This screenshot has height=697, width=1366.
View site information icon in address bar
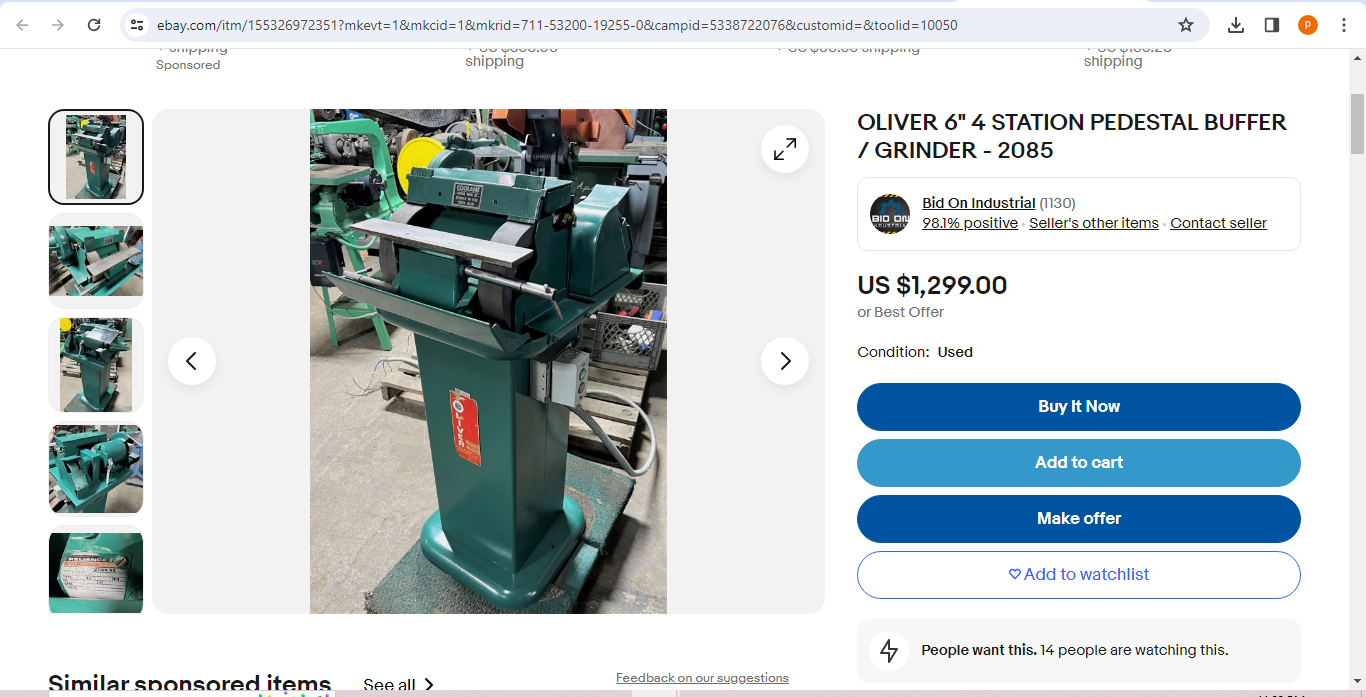[137, 25]
